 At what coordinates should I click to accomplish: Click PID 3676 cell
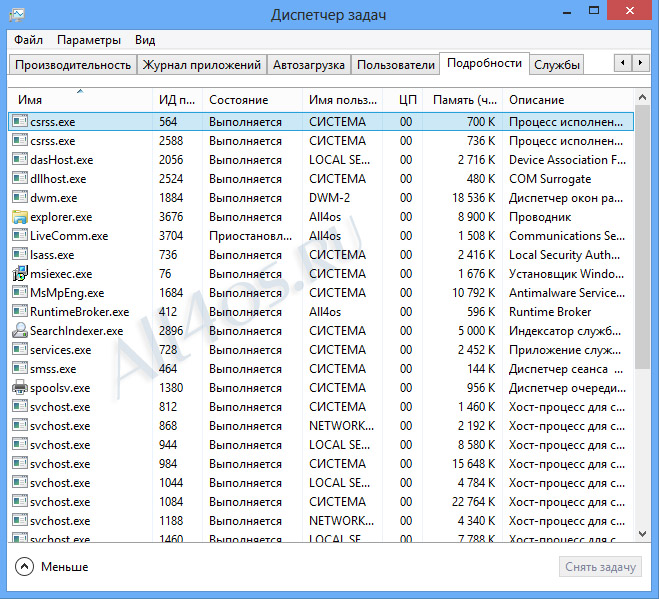(171, 217)
